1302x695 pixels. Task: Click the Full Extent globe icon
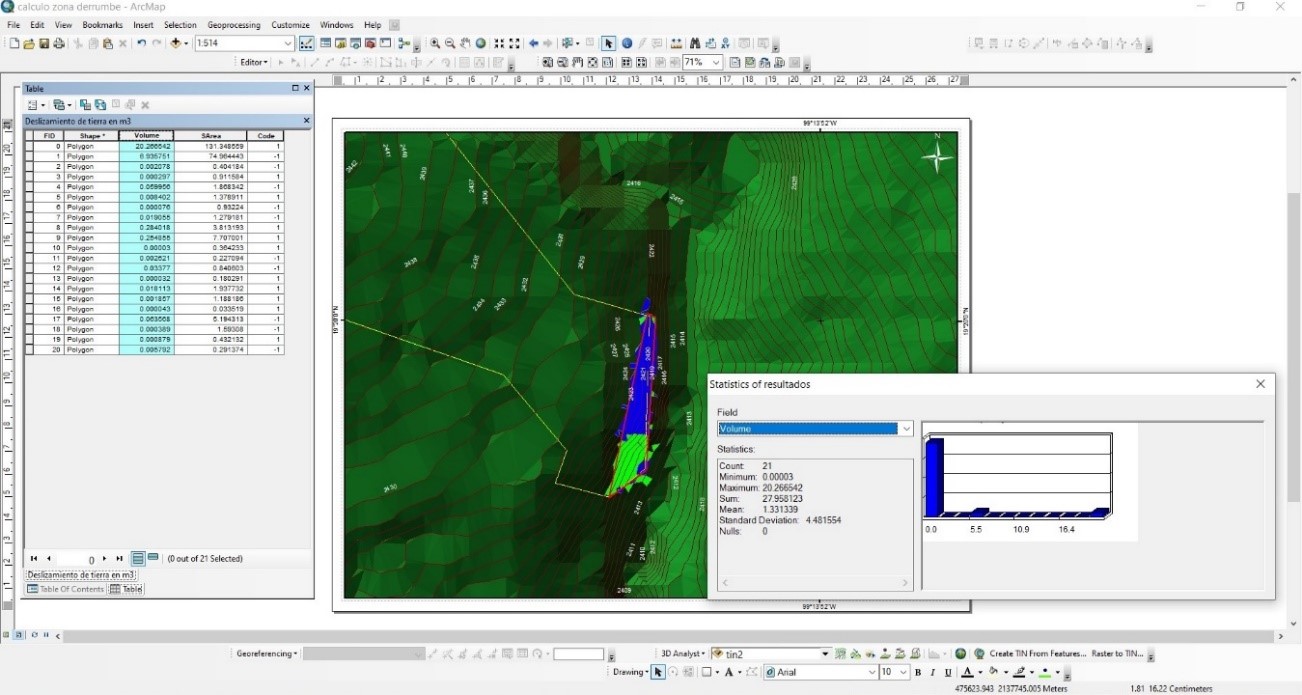[481, 44]
